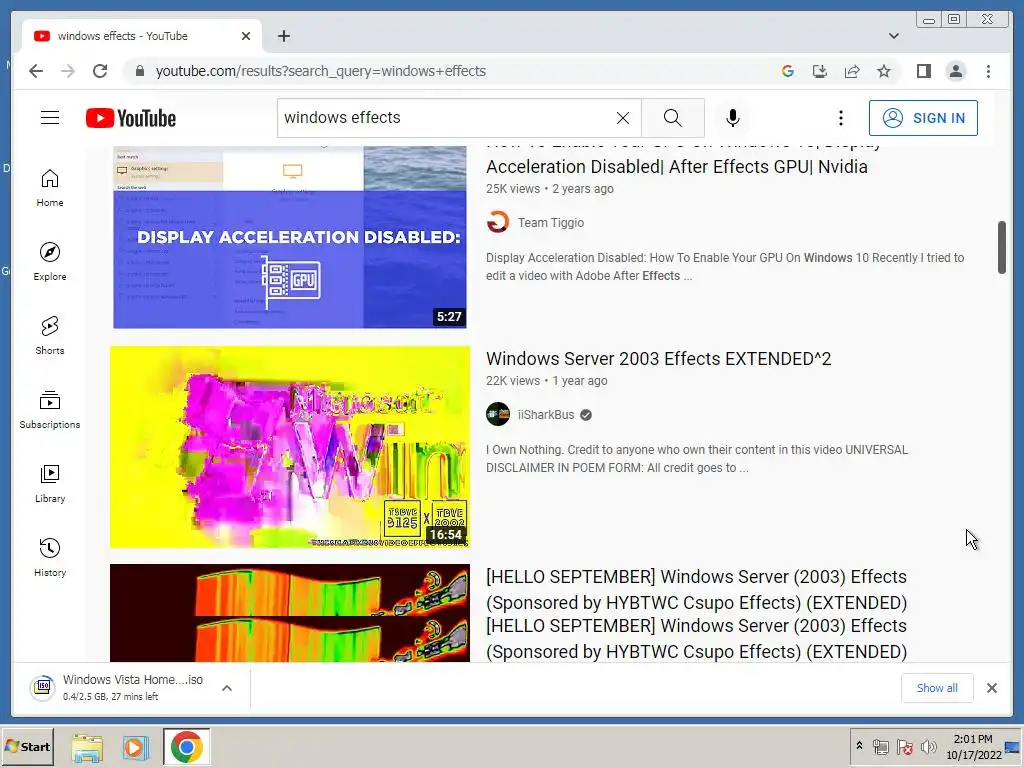Open Team Tiggio channel name
The height and width of the screenshot is (768, 1024).
551,222
